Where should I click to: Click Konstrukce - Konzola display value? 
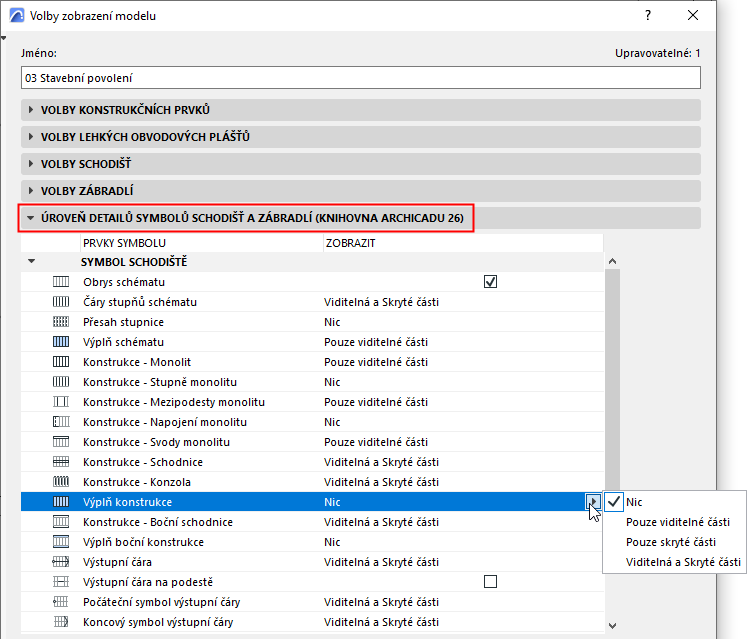click(x=381, y=482)
